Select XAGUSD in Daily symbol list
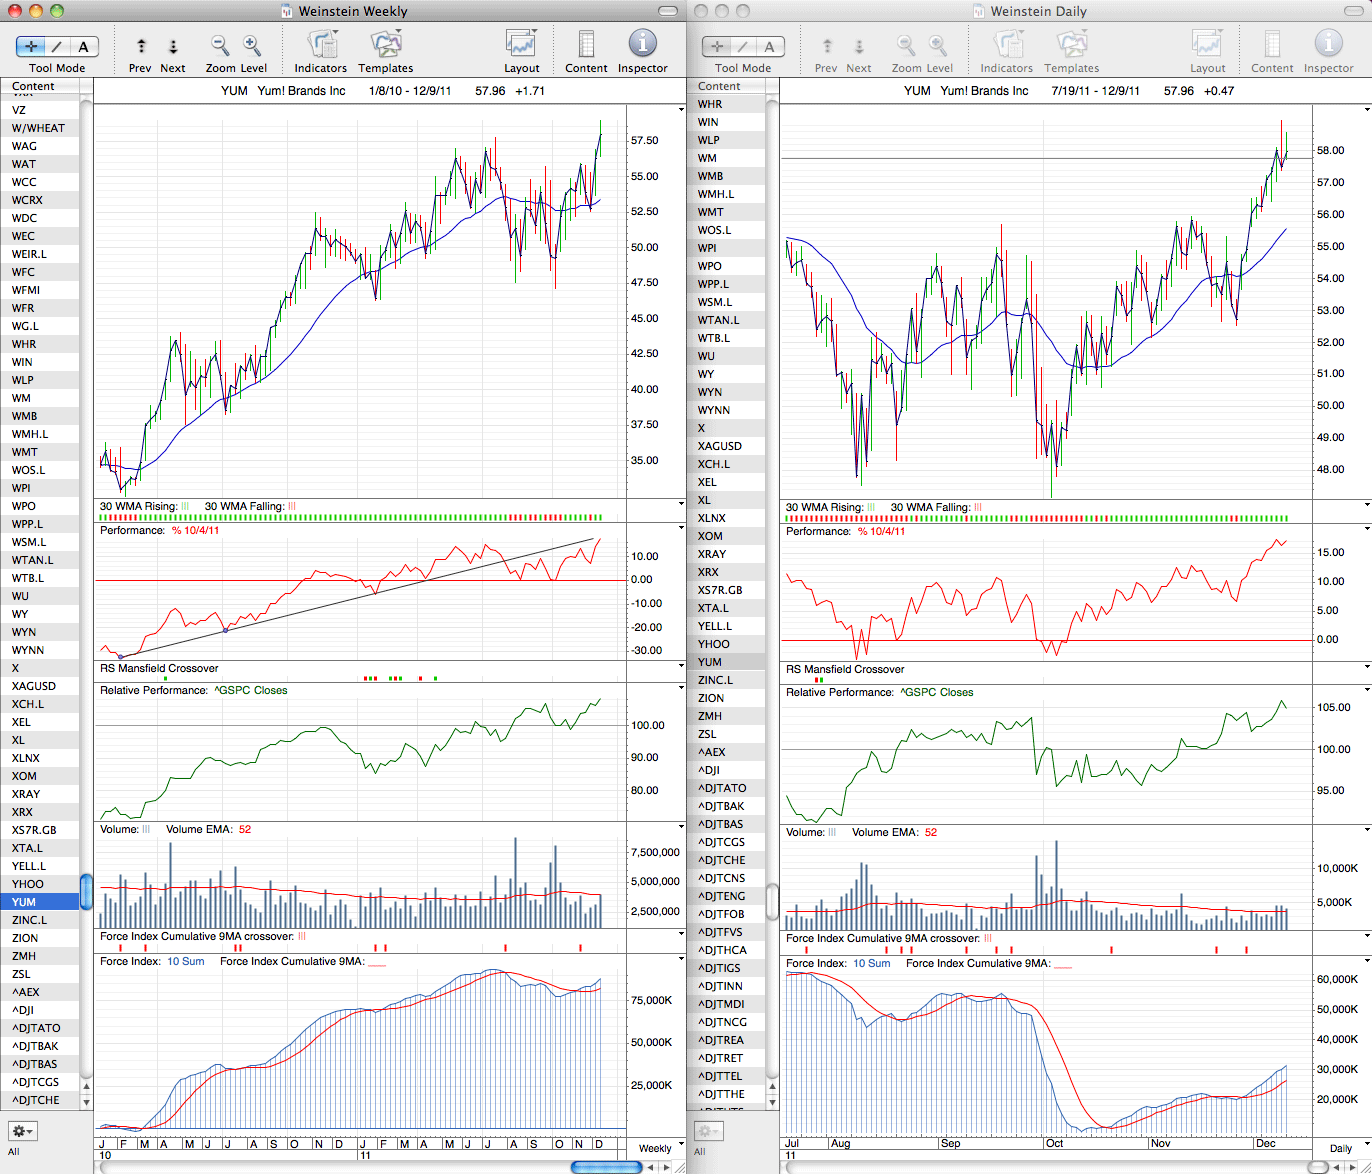Image resolution: width=1372 pixels, height=1174 pixels. [x=726, y=446]
